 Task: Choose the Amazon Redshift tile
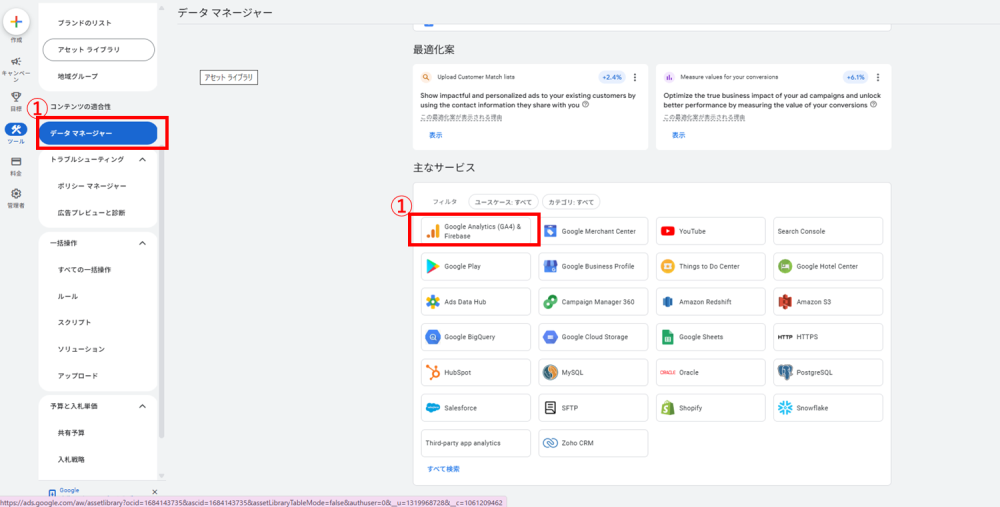coord(710,302)
